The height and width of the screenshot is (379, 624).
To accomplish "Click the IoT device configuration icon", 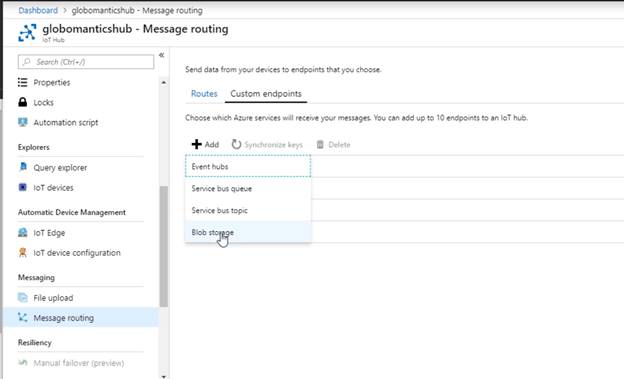I will [23, 252].
